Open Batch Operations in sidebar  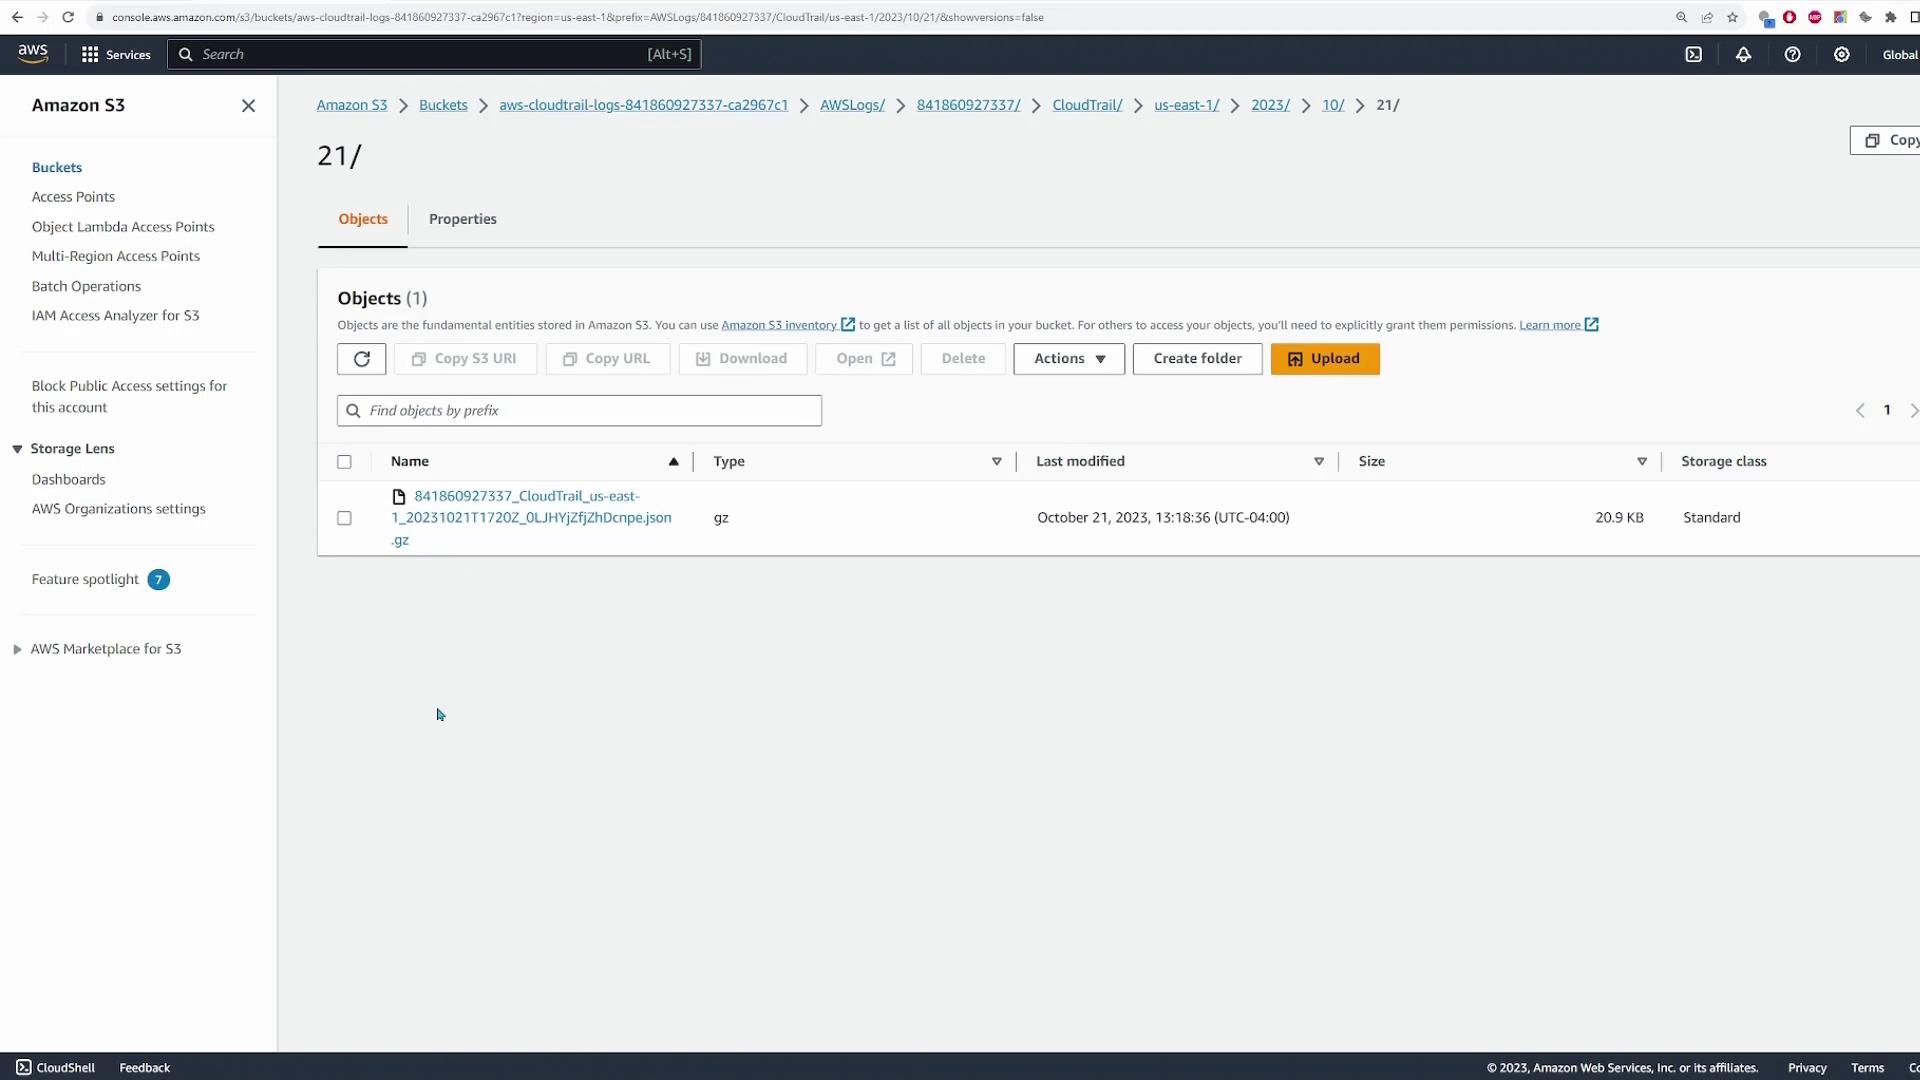86,286
